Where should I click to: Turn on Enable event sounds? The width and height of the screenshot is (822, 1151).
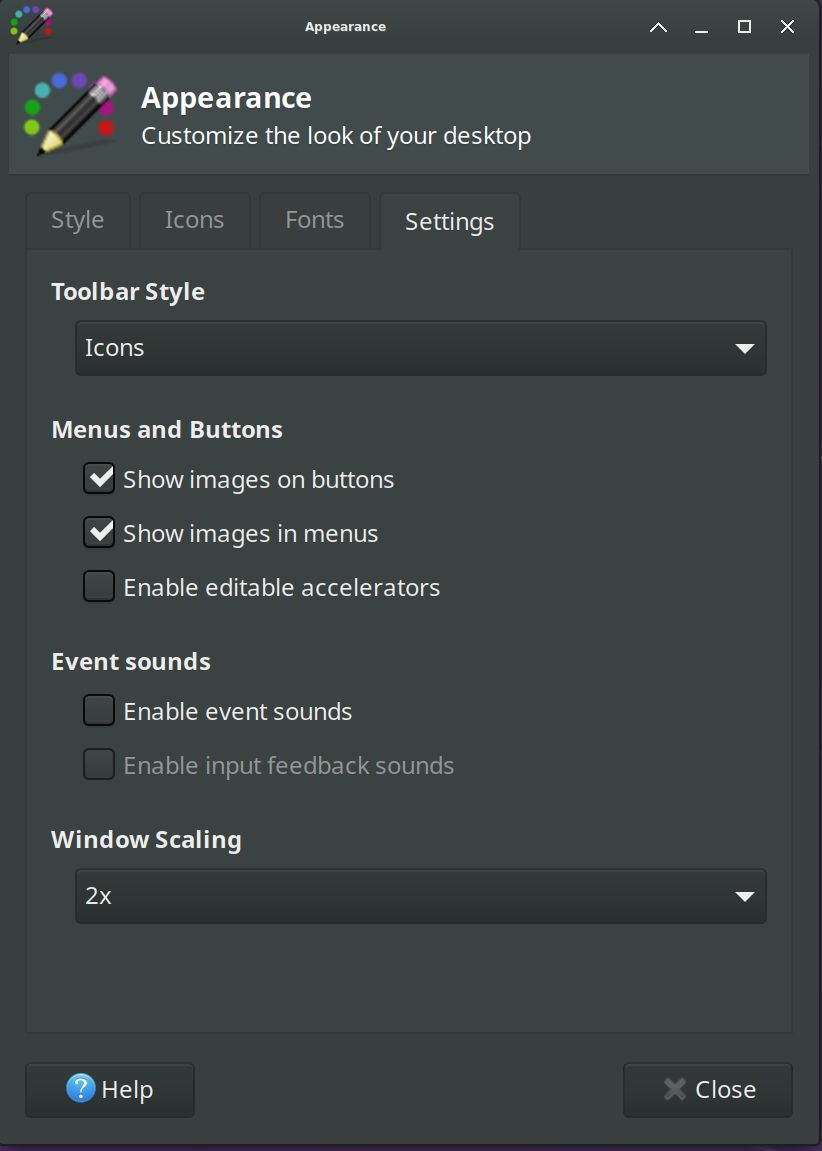pyautogui.click(x=100, y=711)
